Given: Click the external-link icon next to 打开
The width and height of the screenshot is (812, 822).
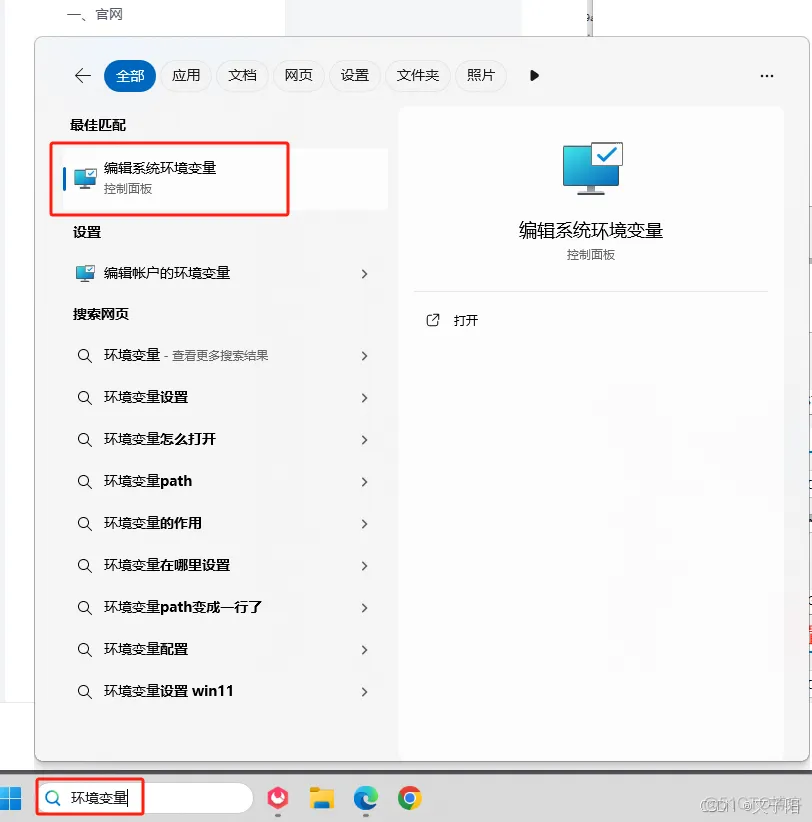Looking at the screenshot, I should coord(432,320).
